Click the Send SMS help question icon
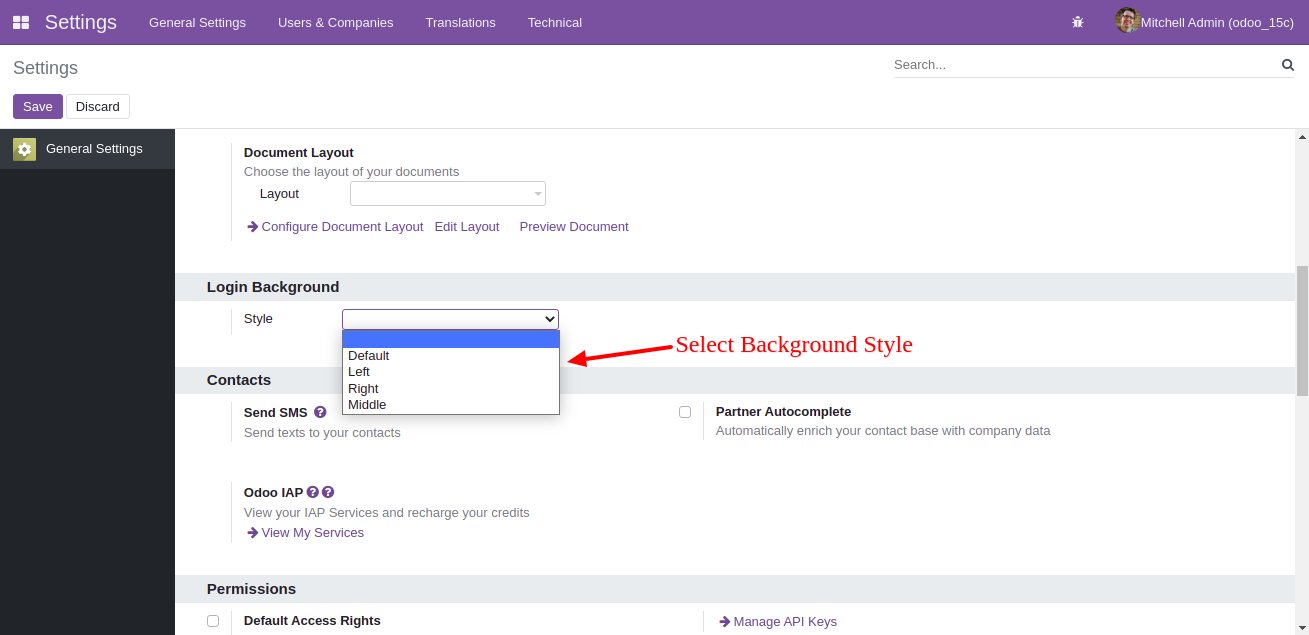The height and width of the screenshot is (635, 1309). pos(320,412)
